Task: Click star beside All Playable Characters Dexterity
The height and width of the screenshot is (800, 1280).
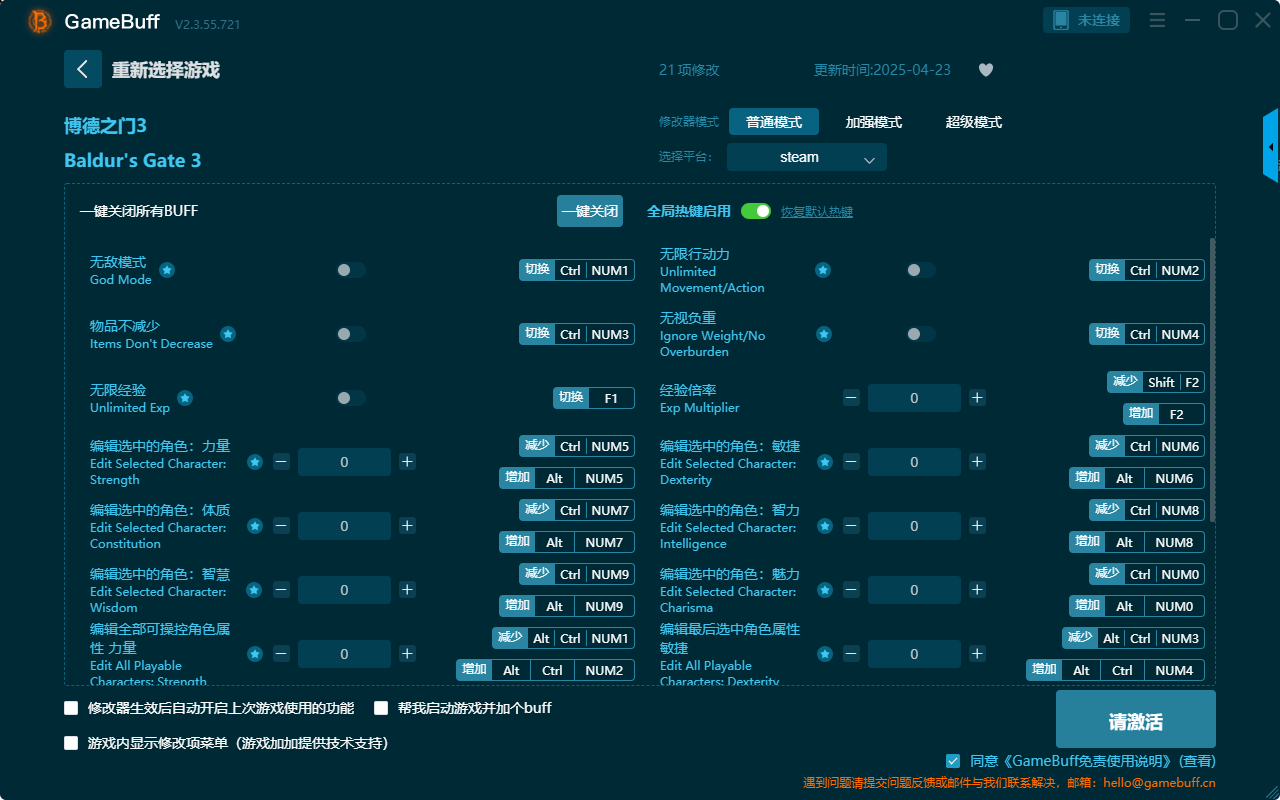Action: 825,654
